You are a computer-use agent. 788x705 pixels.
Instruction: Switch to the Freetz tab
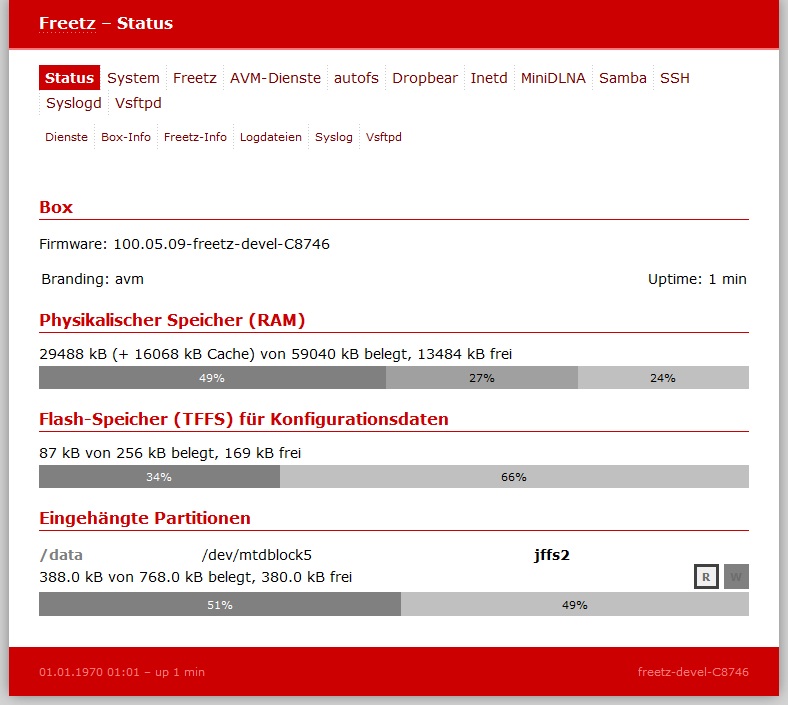tap(194, 78)
